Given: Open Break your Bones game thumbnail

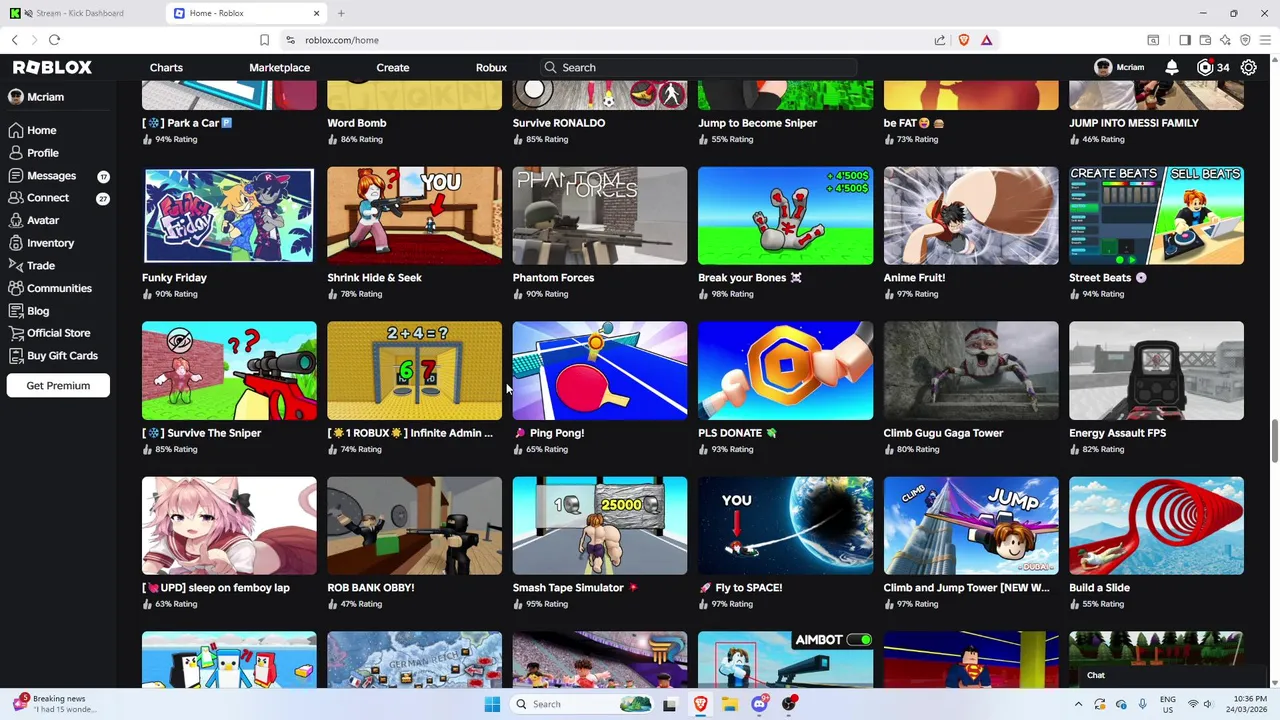Looking at the screenshot, I should pos(785,215).
